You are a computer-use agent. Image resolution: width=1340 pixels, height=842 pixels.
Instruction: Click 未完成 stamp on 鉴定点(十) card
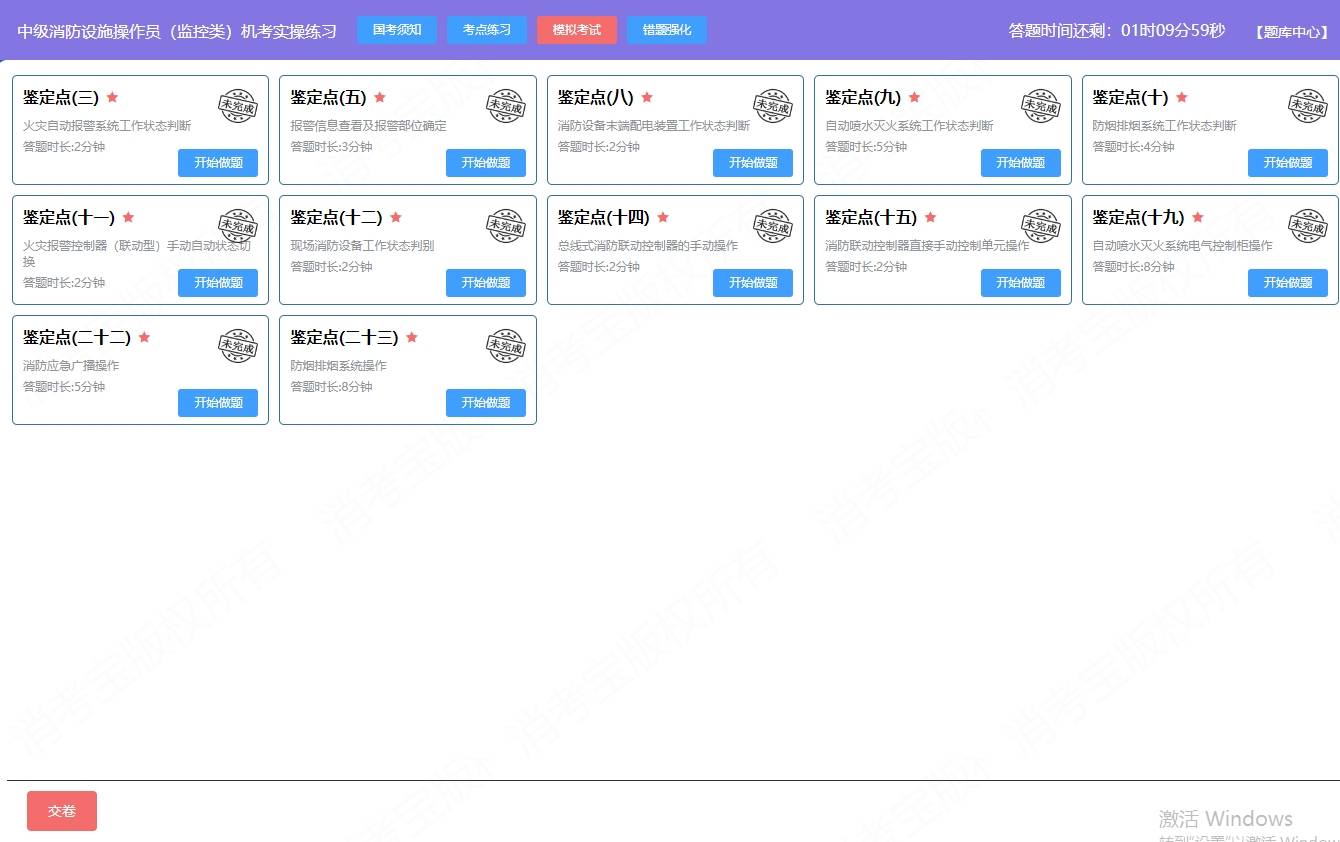click(x=1307, y=106)
